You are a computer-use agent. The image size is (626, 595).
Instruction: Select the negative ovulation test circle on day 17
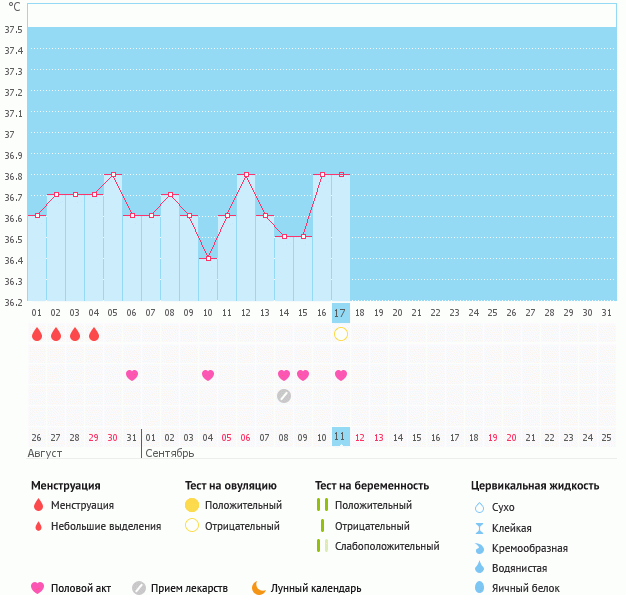pyautogui.click(x=341, y=334)
